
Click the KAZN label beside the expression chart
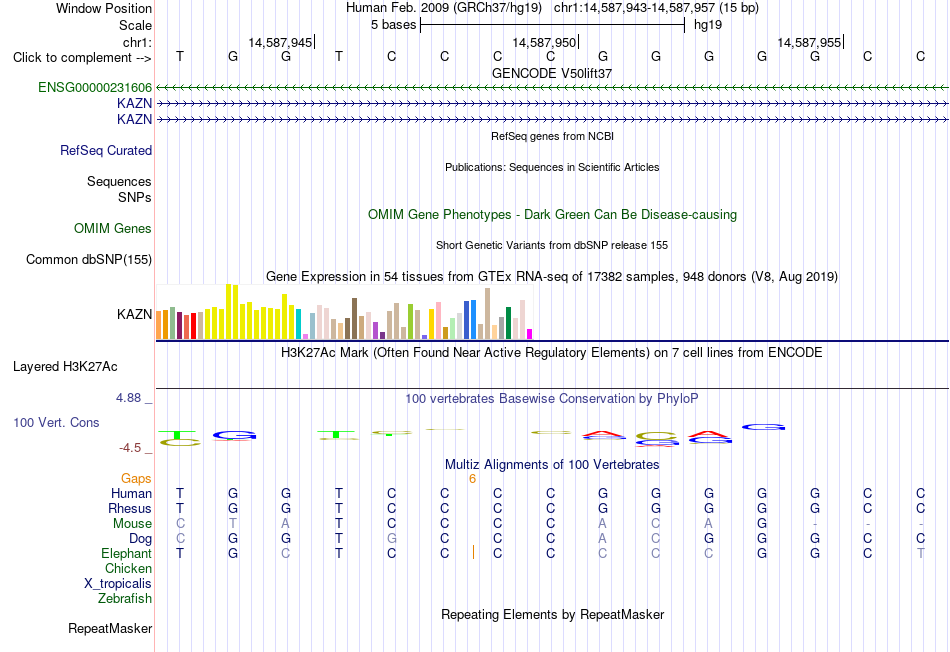tap(135, 314)
